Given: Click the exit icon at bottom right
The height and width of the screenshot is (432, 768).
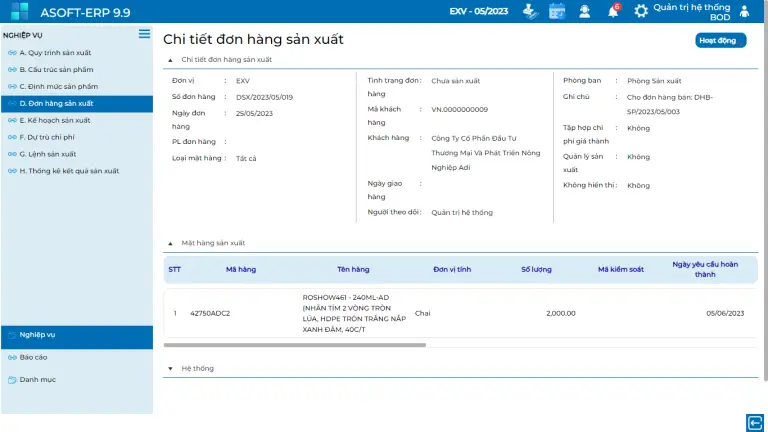Looking at the screenshot, I should coord(754,421).
